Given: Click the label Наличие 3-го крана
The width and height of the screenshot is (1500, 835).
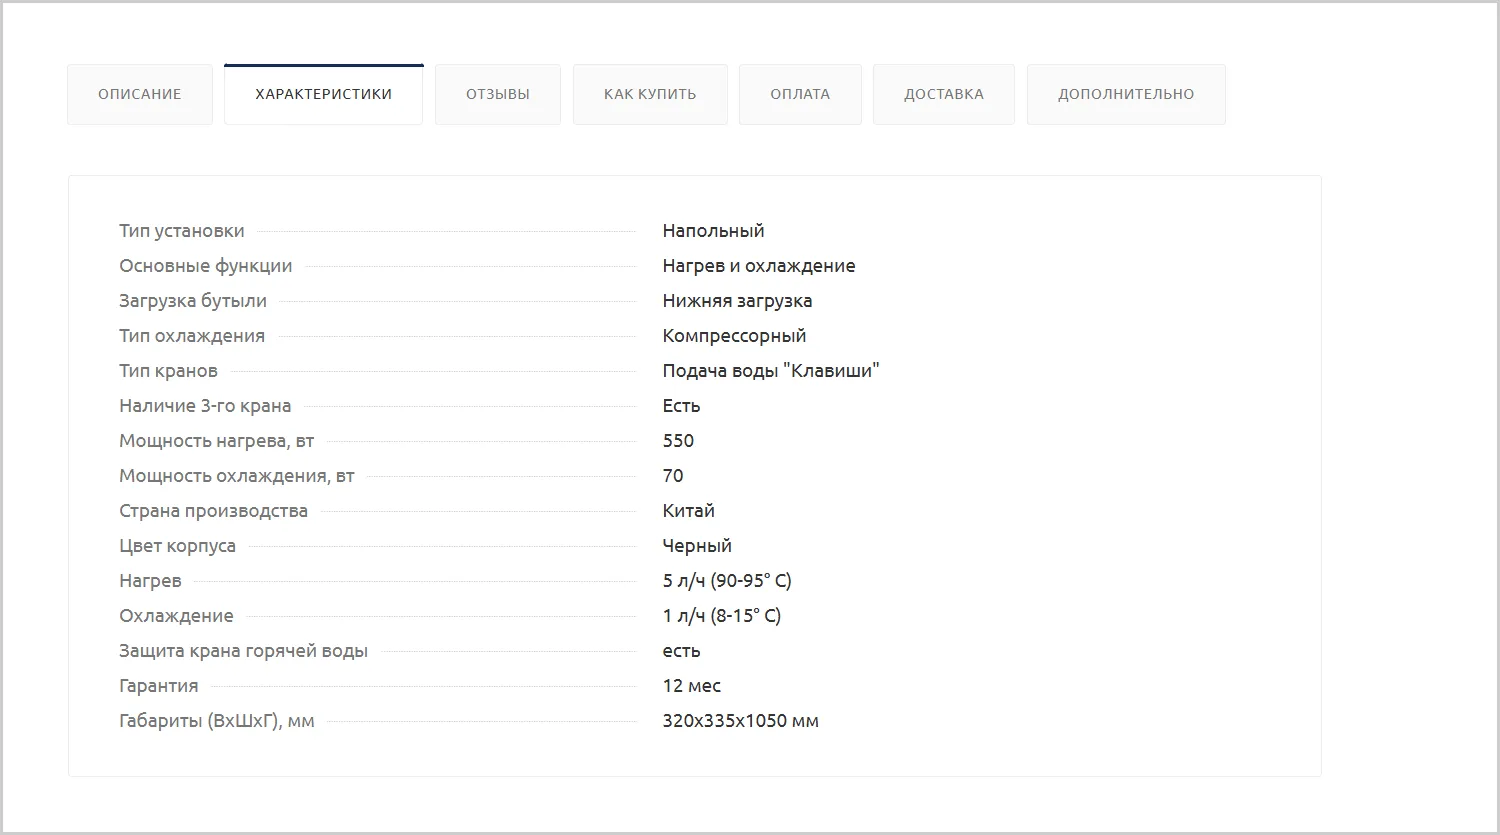Looking at the screenshot, I should coord(205,406).
